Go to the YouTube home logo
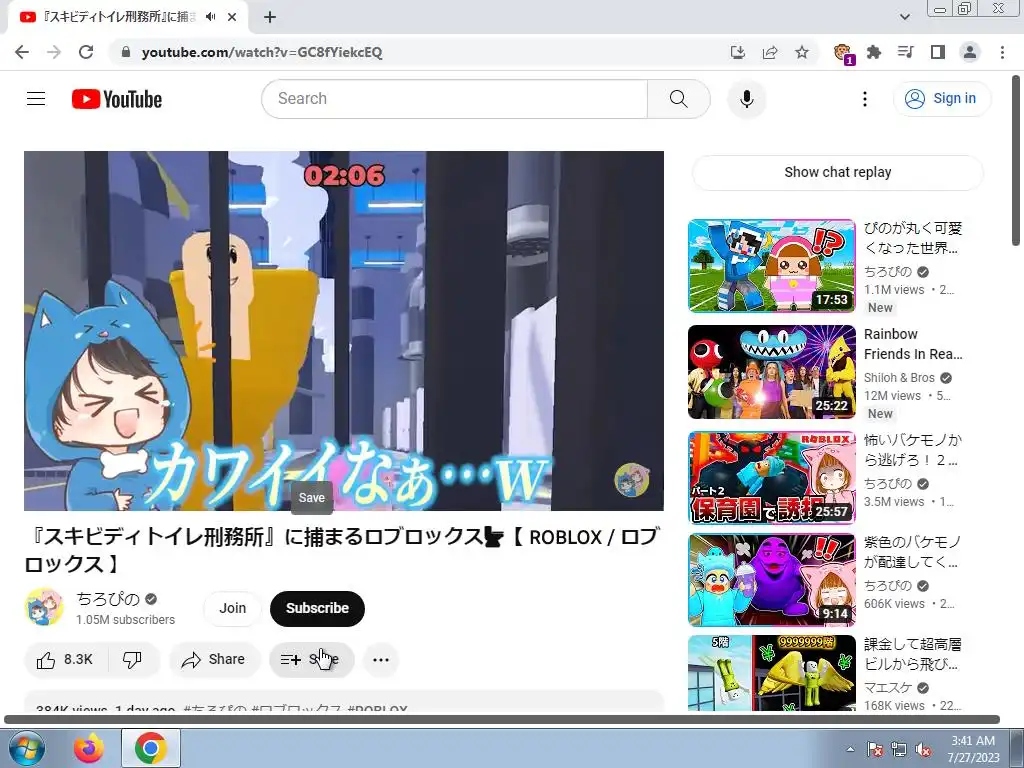This screenshot has height=768, width=1024. coord(117,99)
